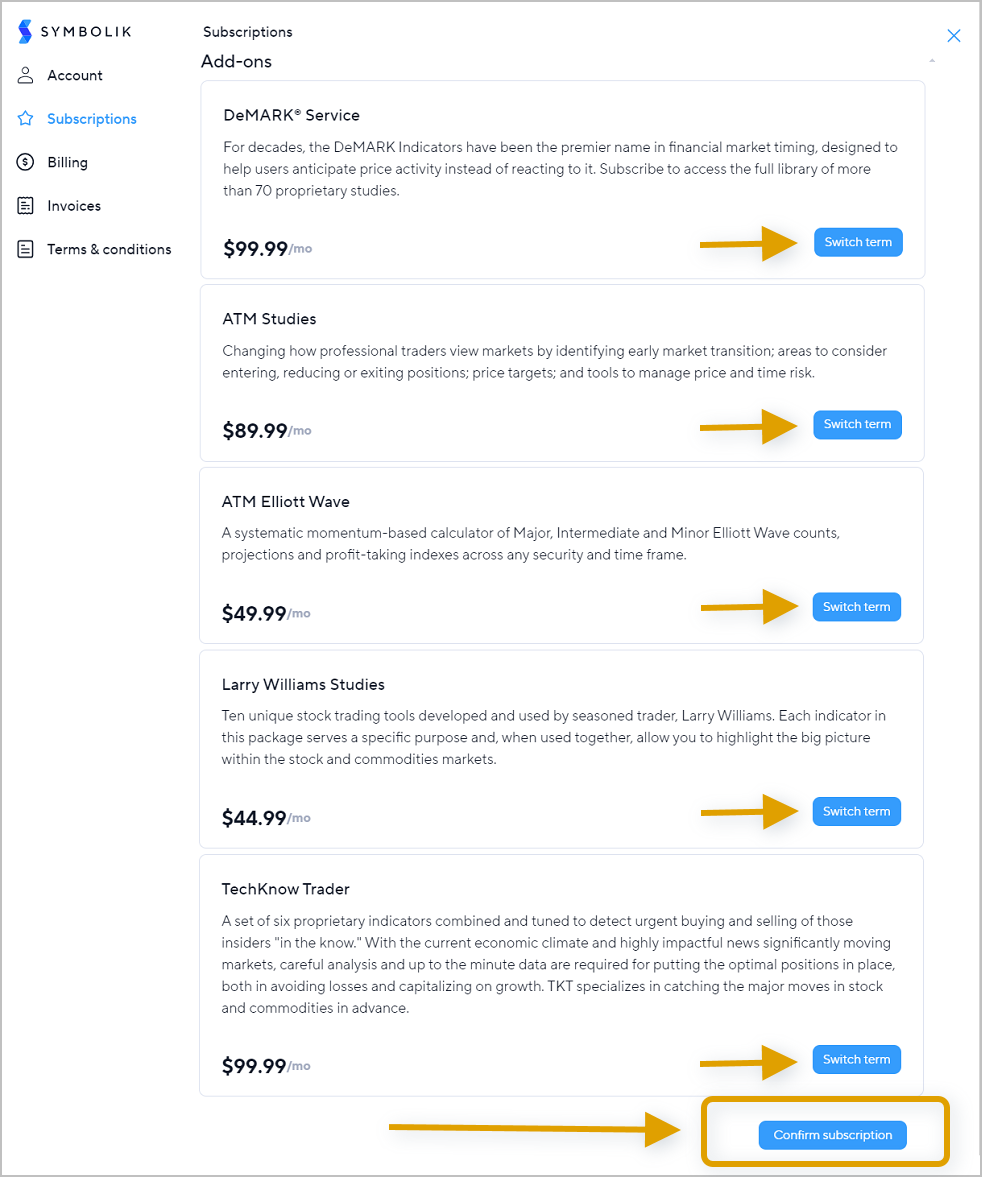Switch term for Larry Williams Studies
The height and width of the screenshot is (1177, 982).
coord(857,811)
